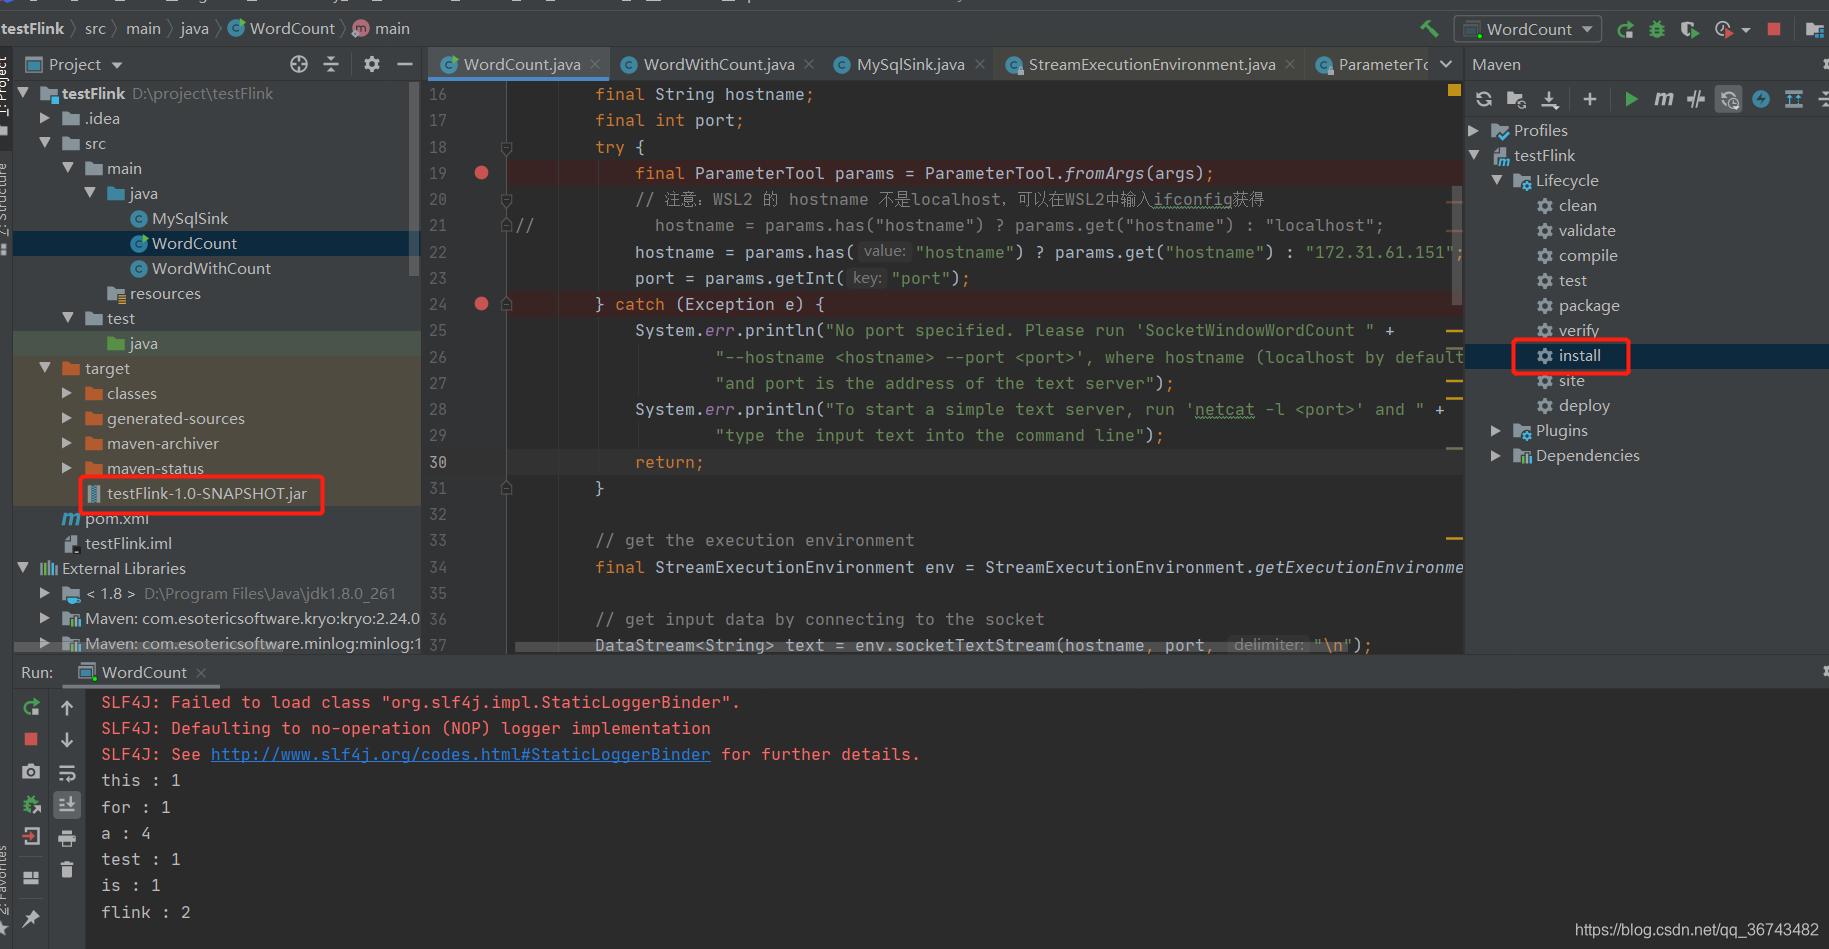
Task: Expand Maven Dependencies node
Action: click(1497, 455)
